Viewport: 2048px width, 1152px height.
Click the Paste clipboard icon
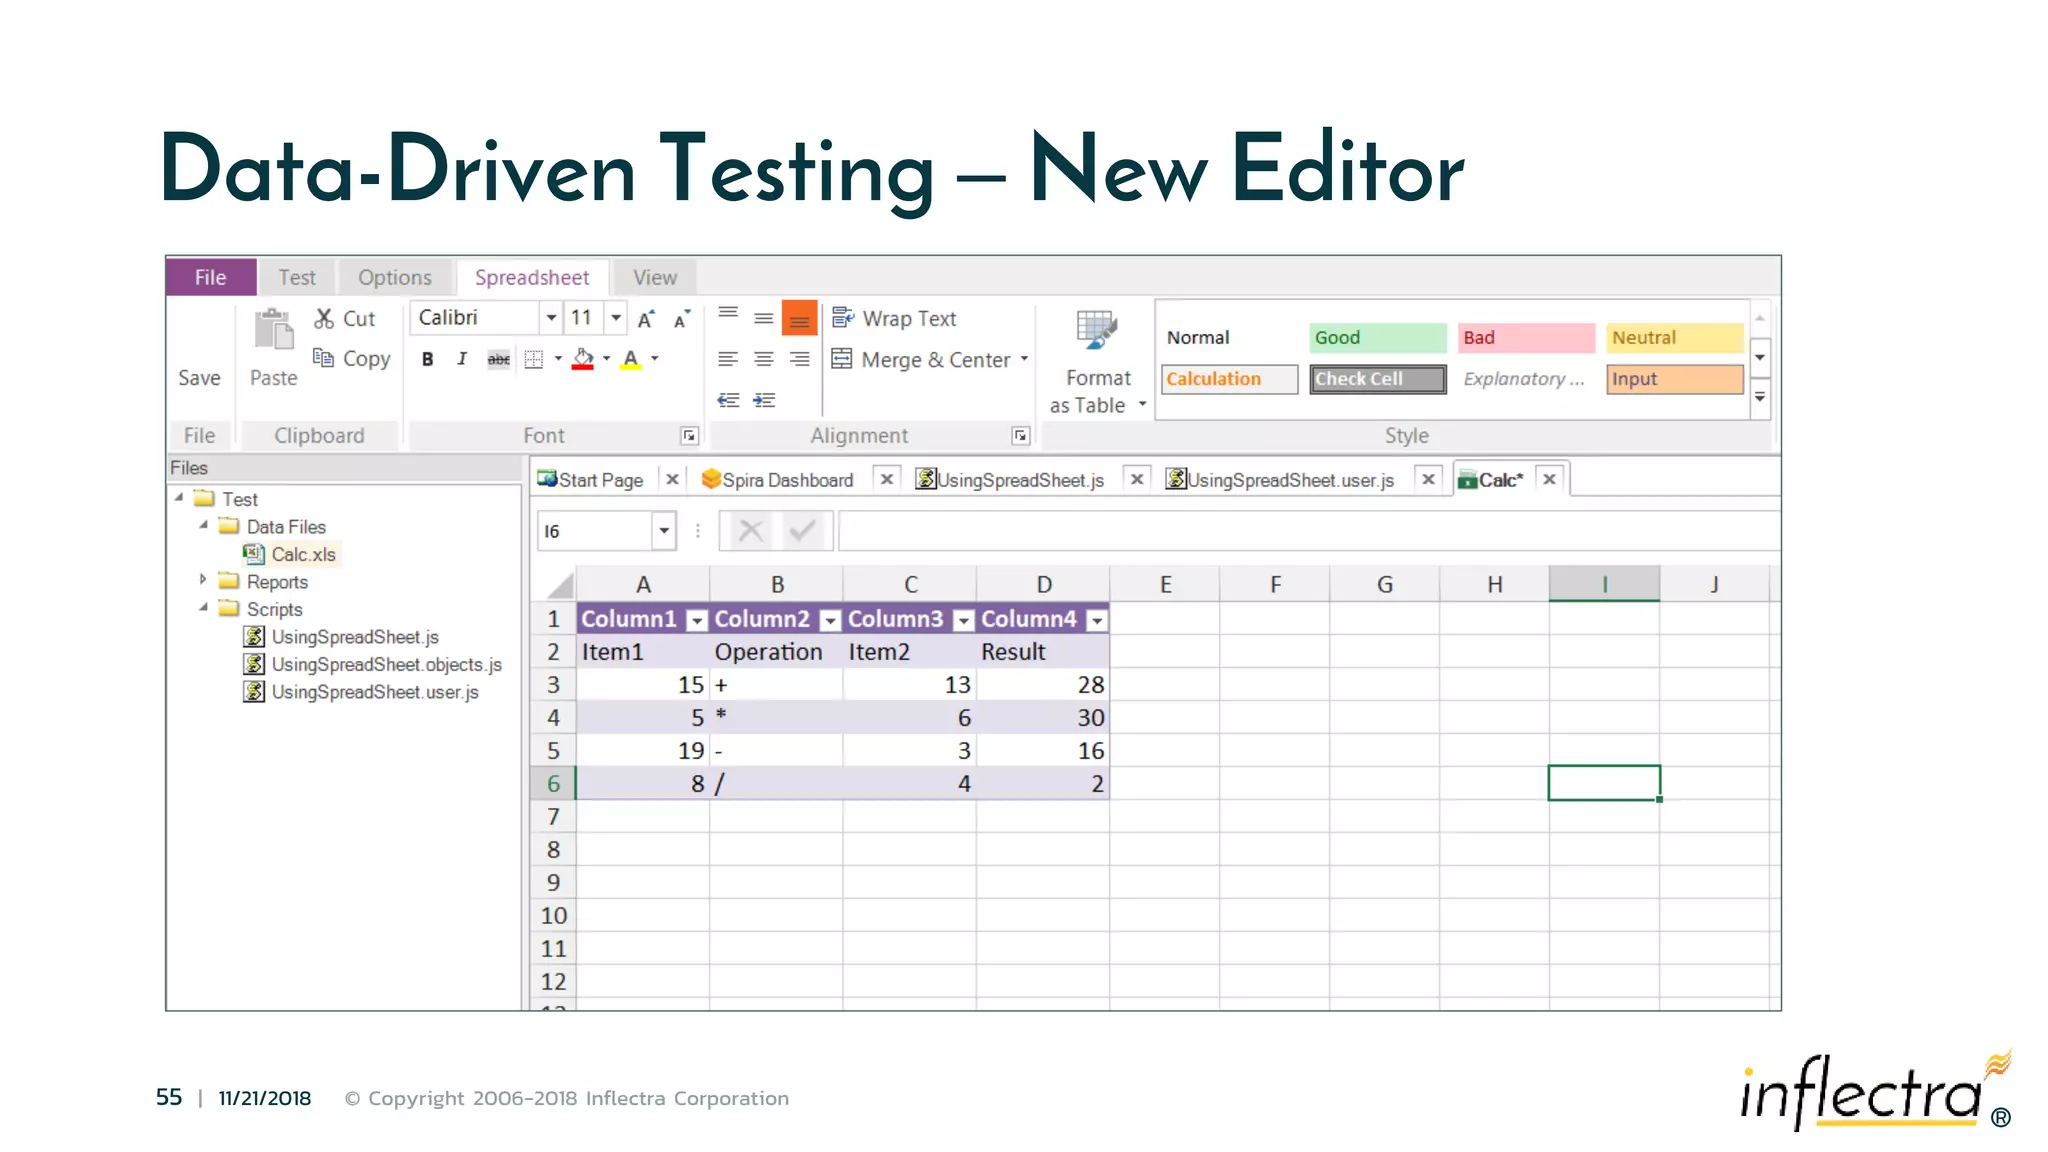[x=273, y=331]
